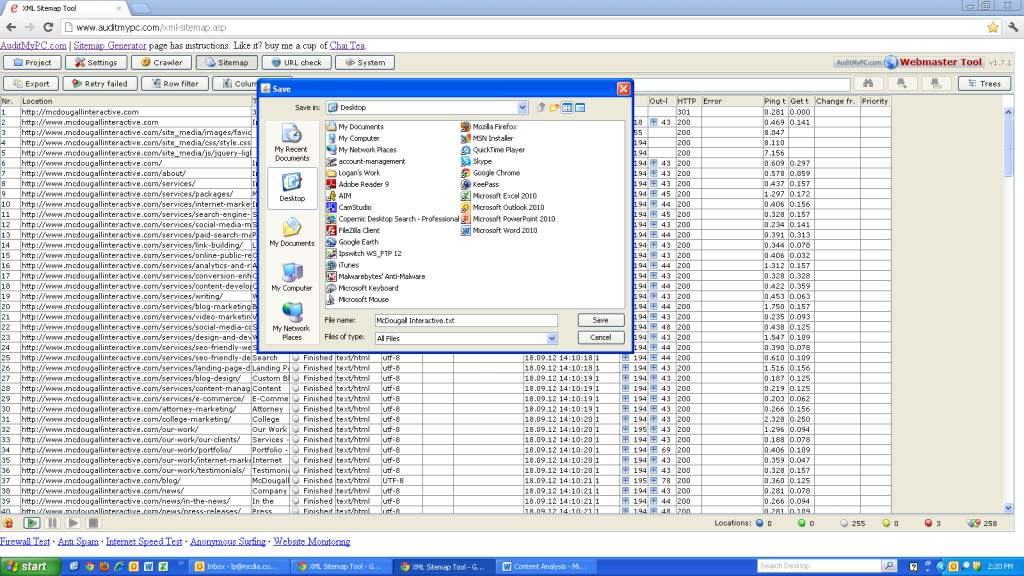This screenshot has width=1024, height=576.
Task: Switch to Details view in Save dialog
Action: pos(579,107)
